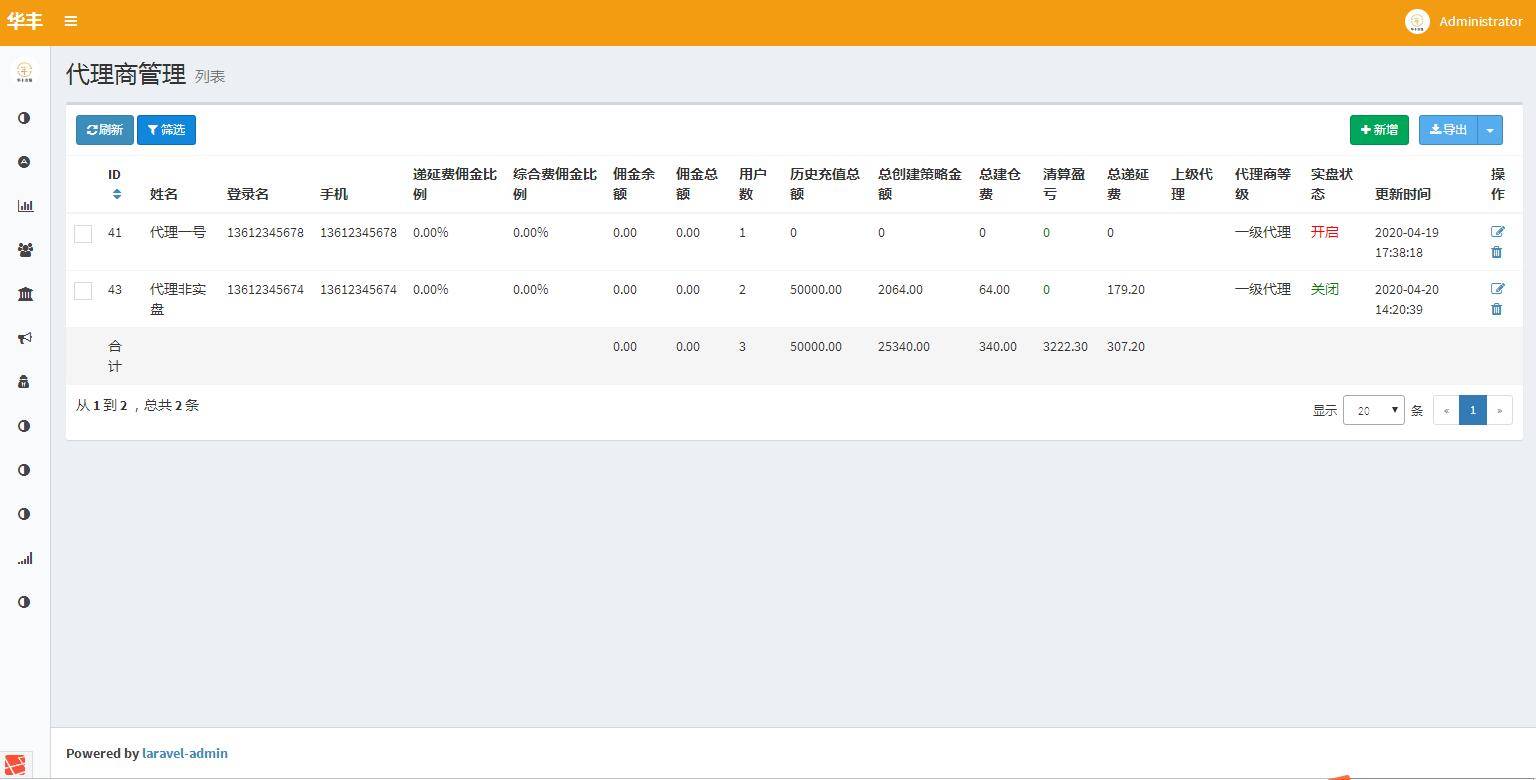
Task: Check the checkbox for row ID 41
Action: (83, 234)
